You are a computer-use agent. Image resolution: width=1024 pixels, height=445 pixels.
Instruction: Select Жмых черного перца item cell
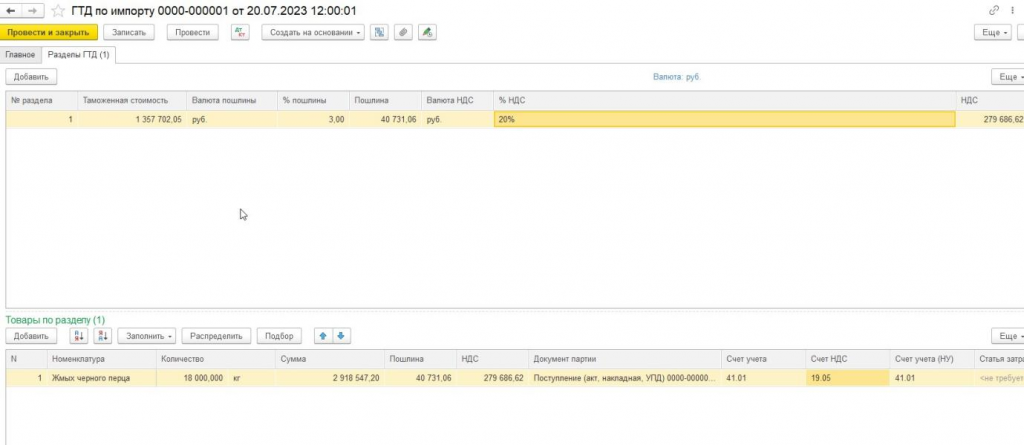tap(101, 378)
